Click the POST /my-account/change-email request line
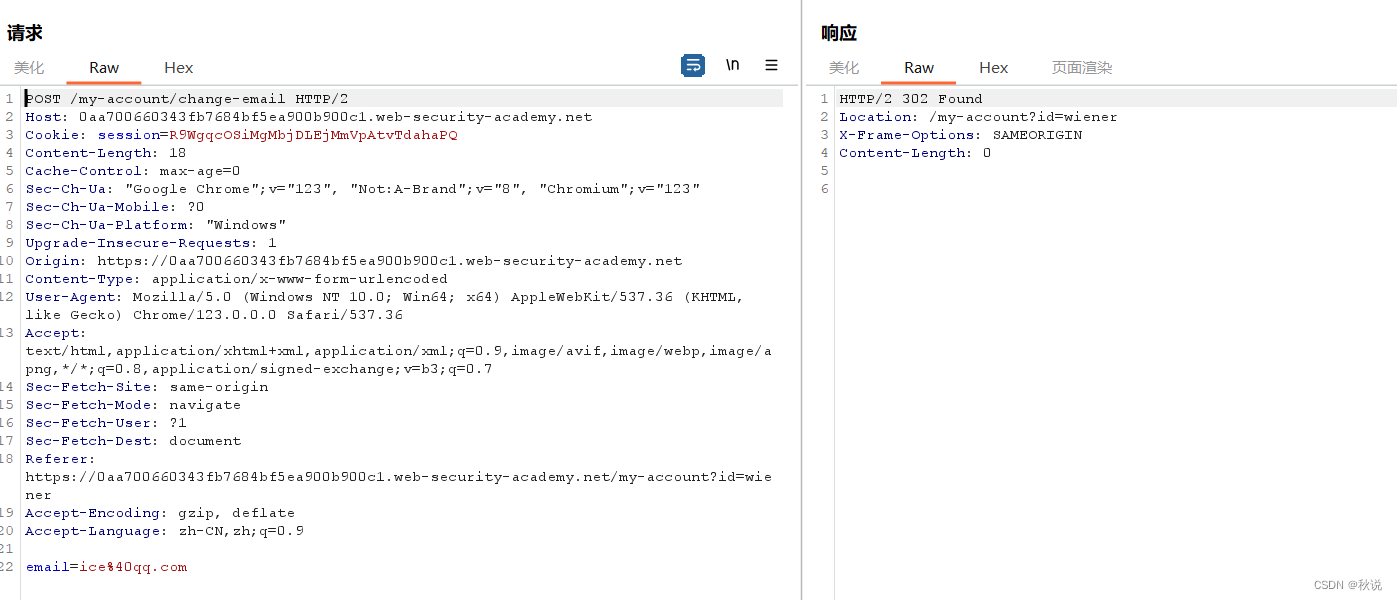1397x600 pixels. 186,99
